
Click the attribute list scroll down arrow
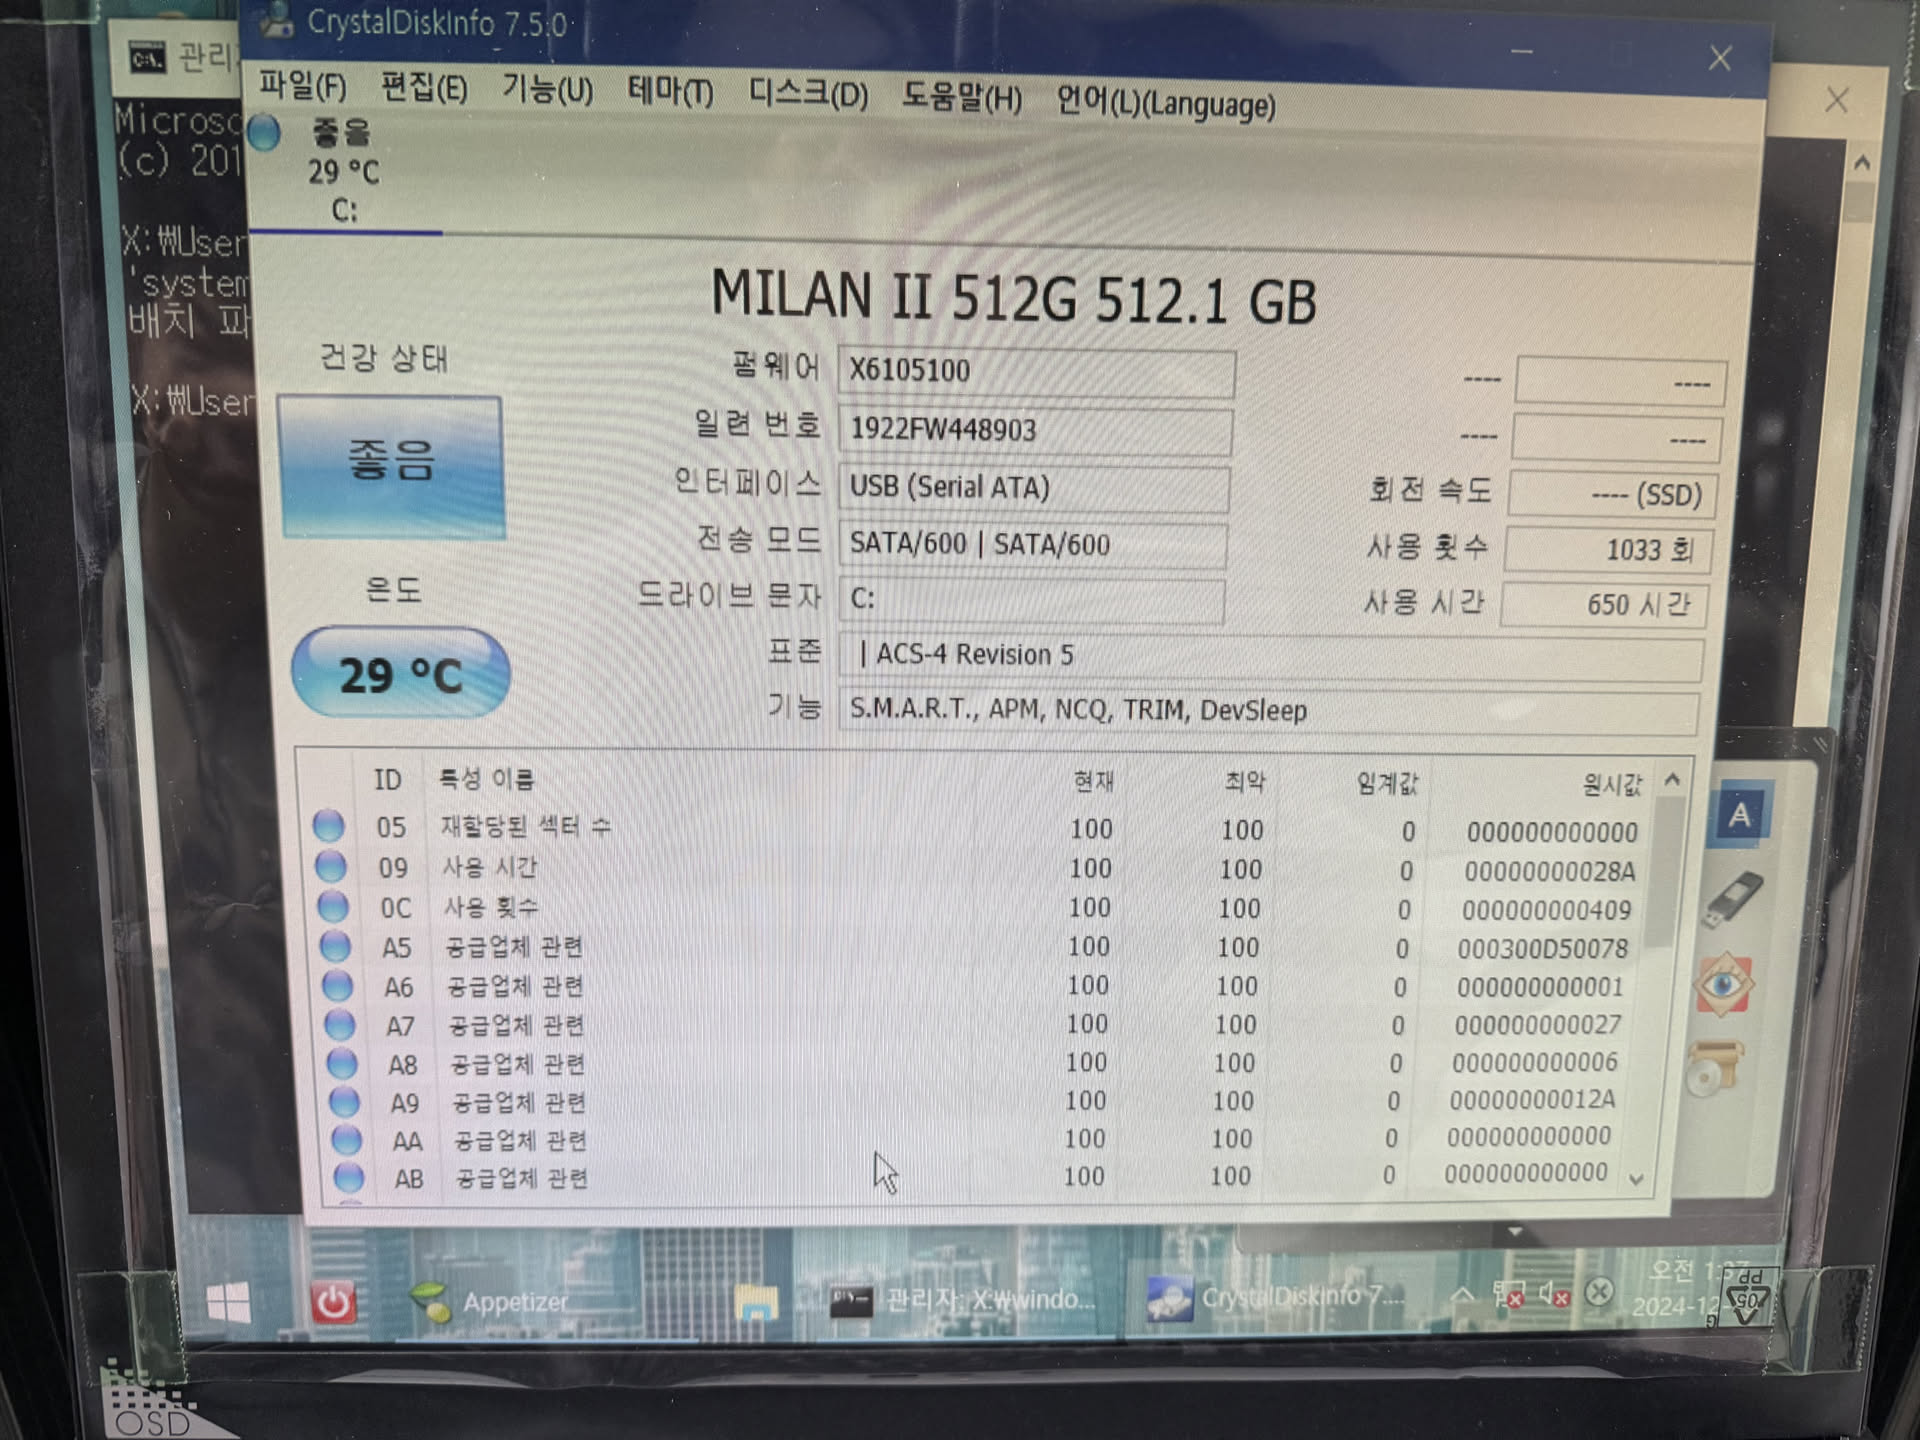[1636, 1180]
